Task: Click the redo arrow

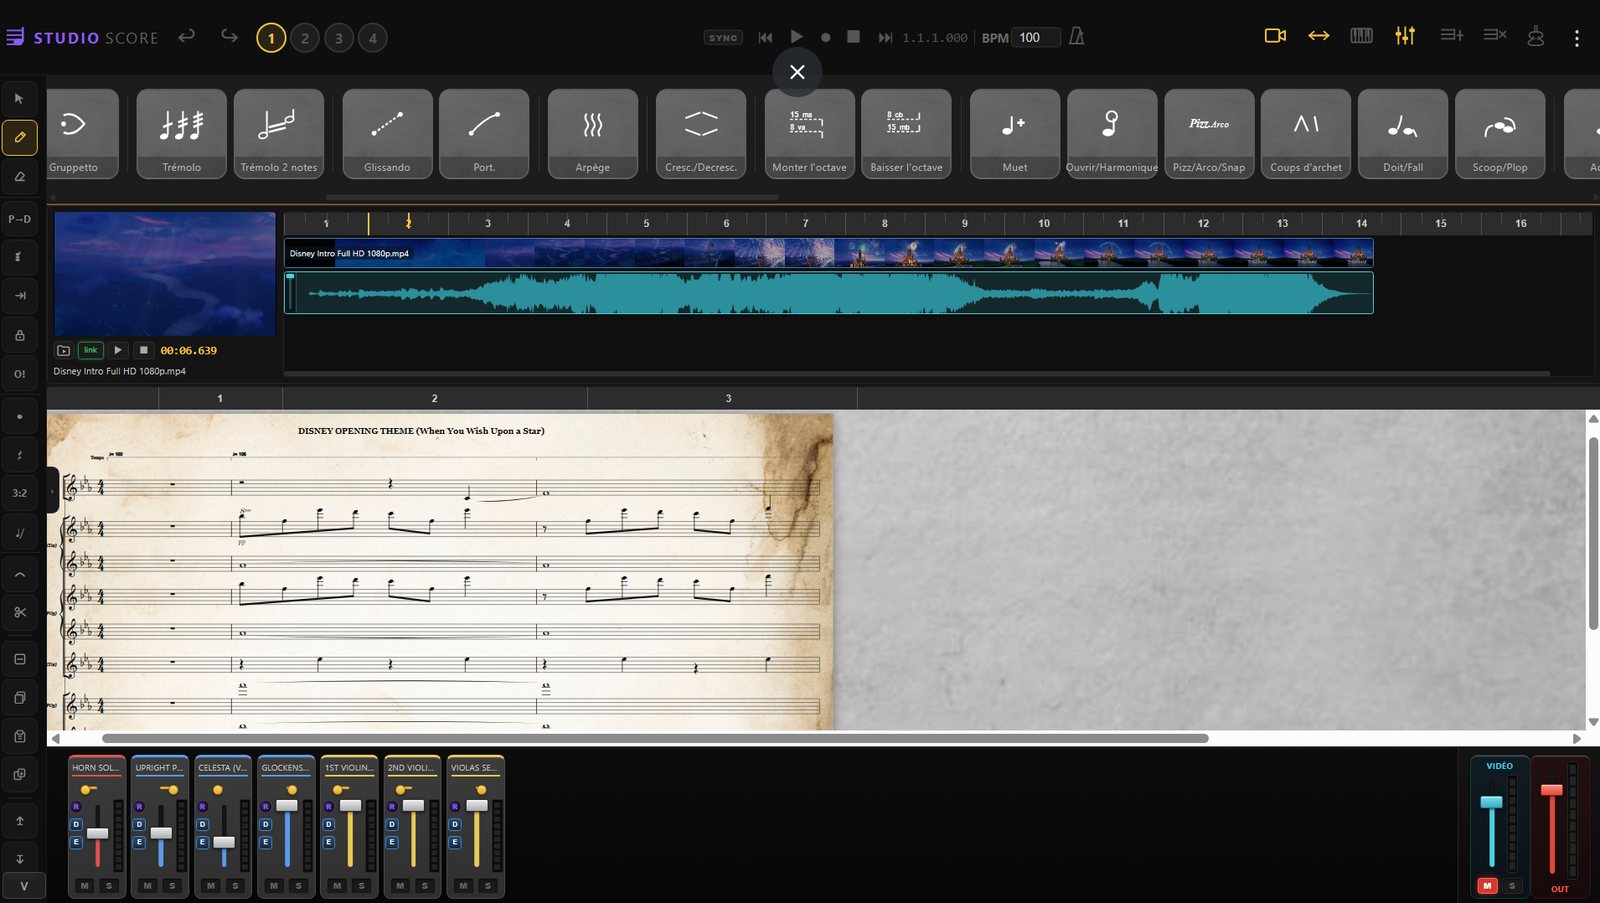Action: [x=229, y=36]
